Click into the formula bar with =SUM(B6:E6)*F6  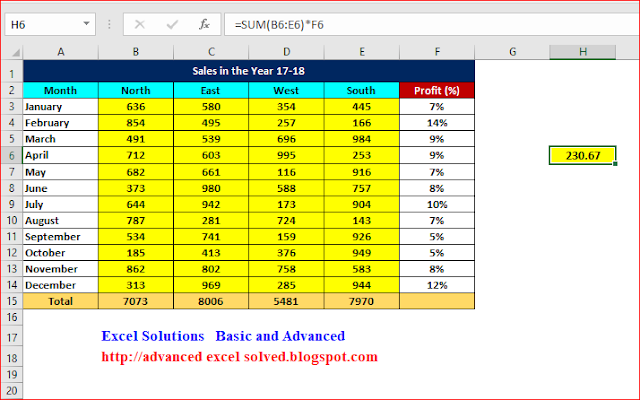tap(431, 24)
